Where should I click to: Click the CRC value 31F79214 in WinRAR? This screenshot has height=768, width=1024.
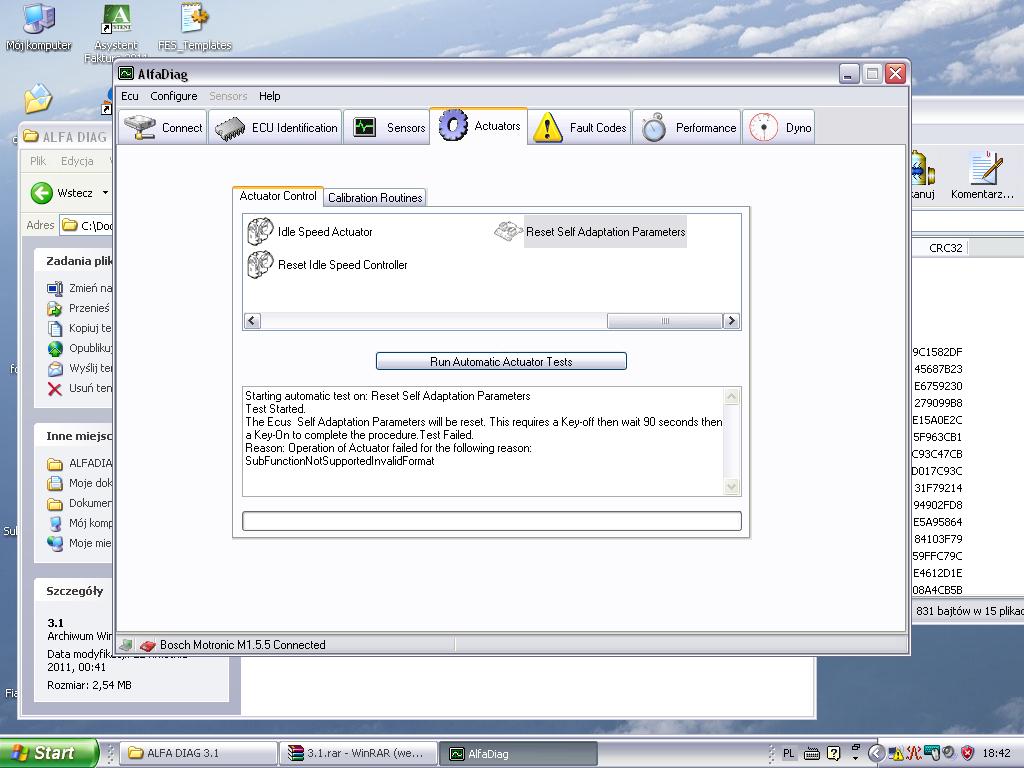pyautogui.click(x=938, y=488)
